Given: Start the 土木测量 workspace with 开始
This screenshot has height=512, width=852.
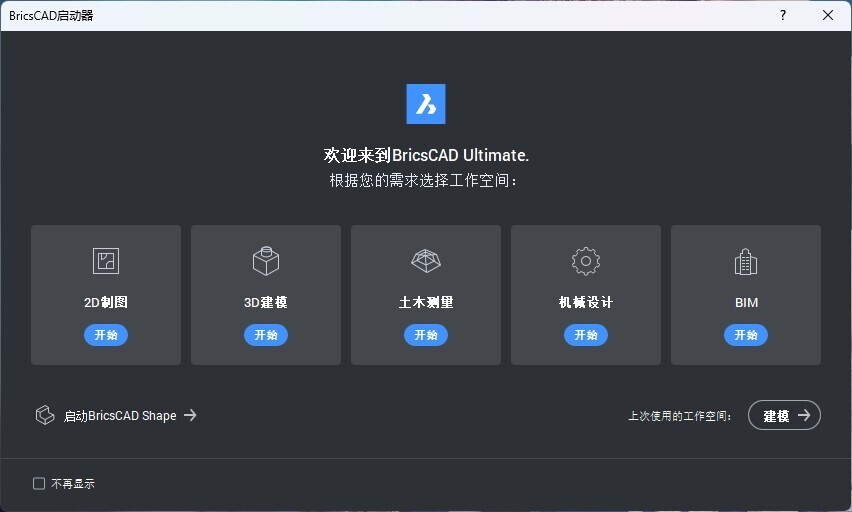Looking at the screenshot, I should [425, 335].
